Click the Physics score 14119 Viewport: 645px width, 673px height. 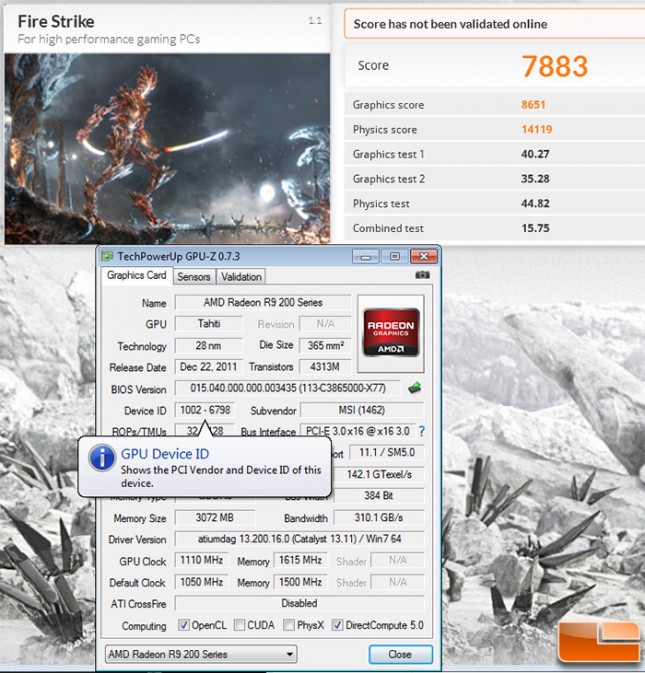[537, 130]
